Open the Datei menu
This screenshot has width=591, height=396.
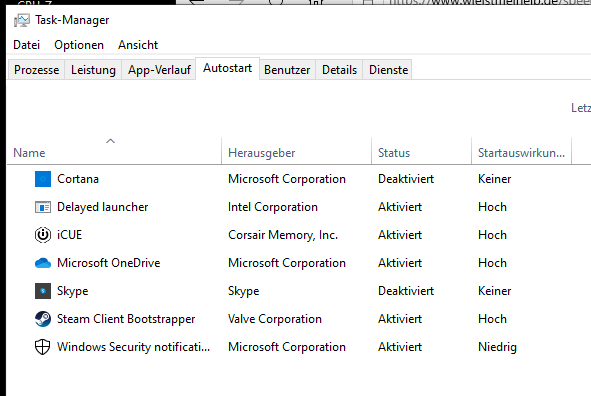click(26, 45)
